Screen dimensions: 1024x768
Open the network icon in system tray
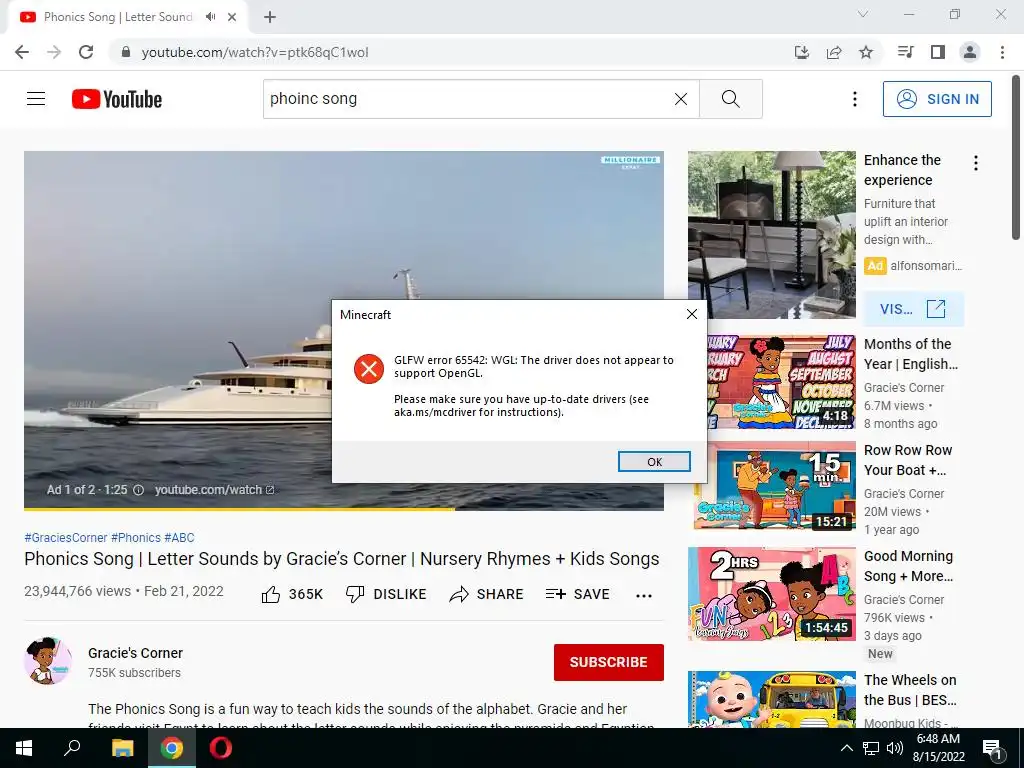click(x=871, y=748)
